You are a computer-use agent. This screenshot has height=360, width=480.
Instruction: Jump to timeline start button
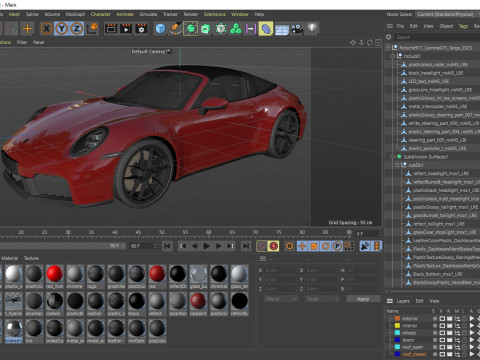[x=167, y=246]
